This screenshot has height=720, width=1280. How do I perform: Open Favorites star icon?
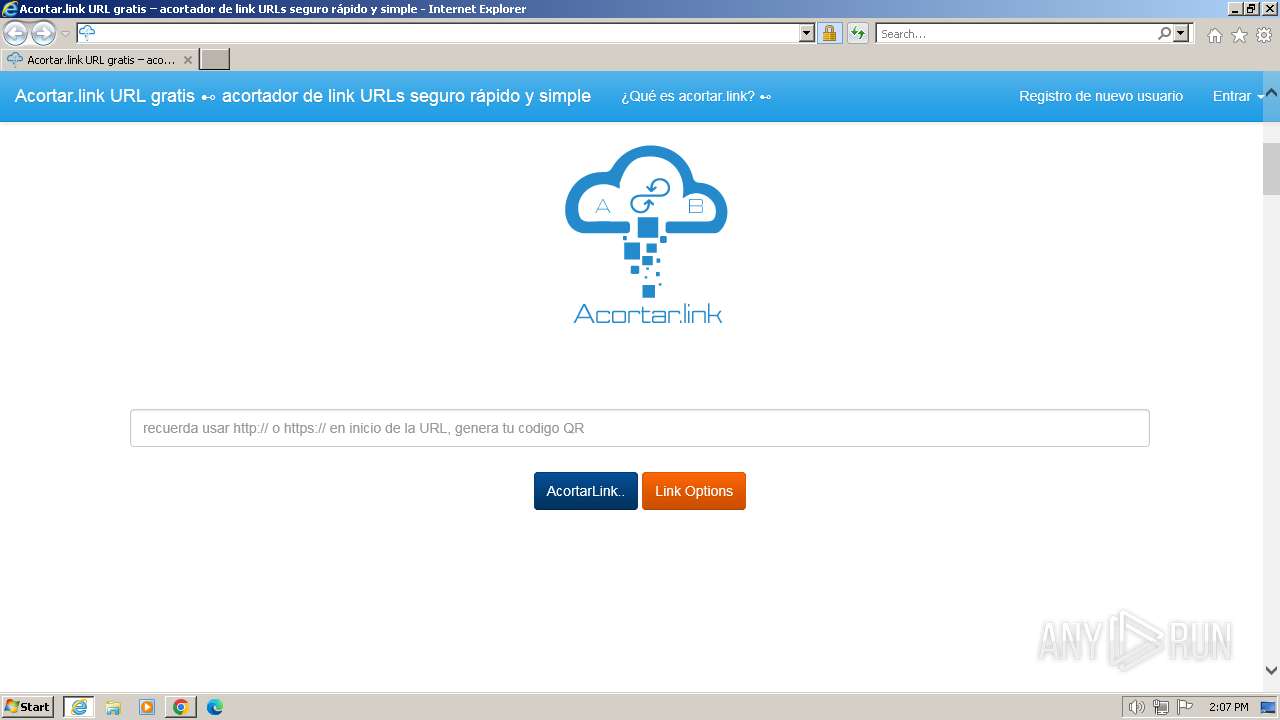(1239, 35)
